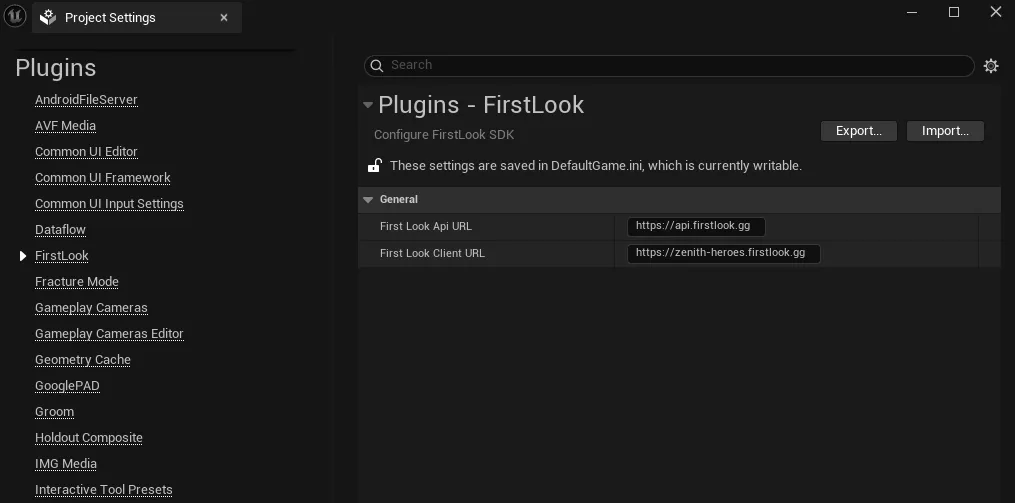Focus the Search settings field
The image size is (1015, 503).
669,65
